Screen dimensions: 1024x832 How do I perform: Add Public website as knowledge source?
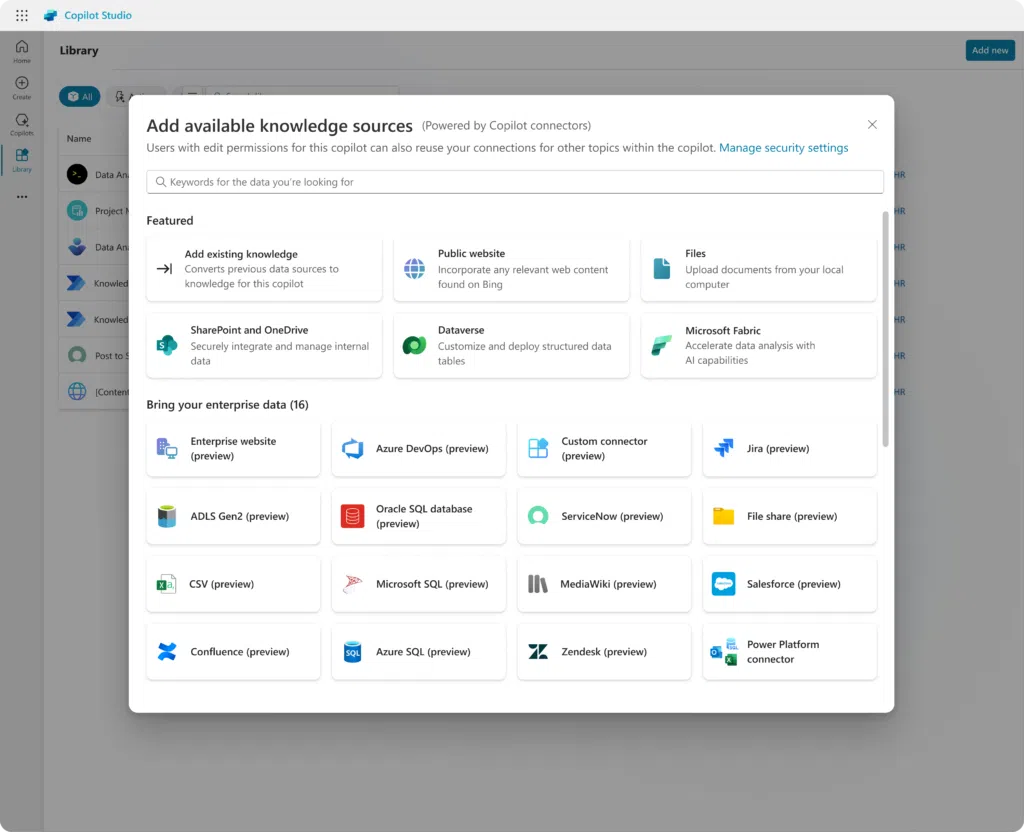coord(510,268)
